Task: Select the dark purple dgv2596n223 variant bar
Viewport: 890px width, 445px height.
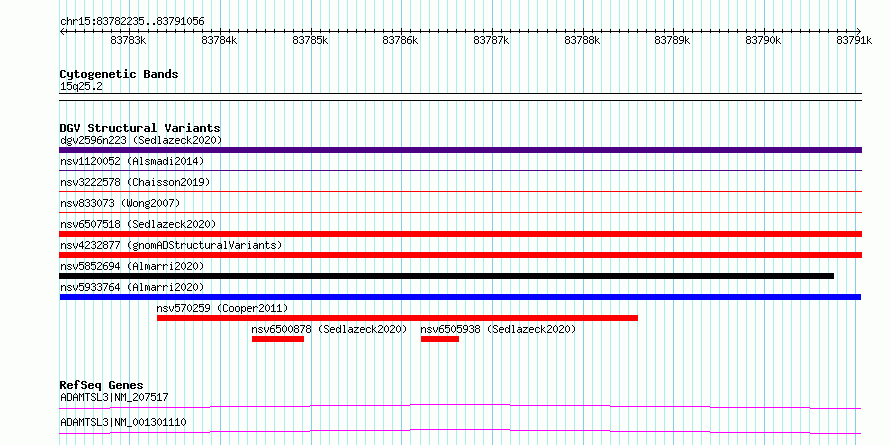Action: [x=460, y=150]
